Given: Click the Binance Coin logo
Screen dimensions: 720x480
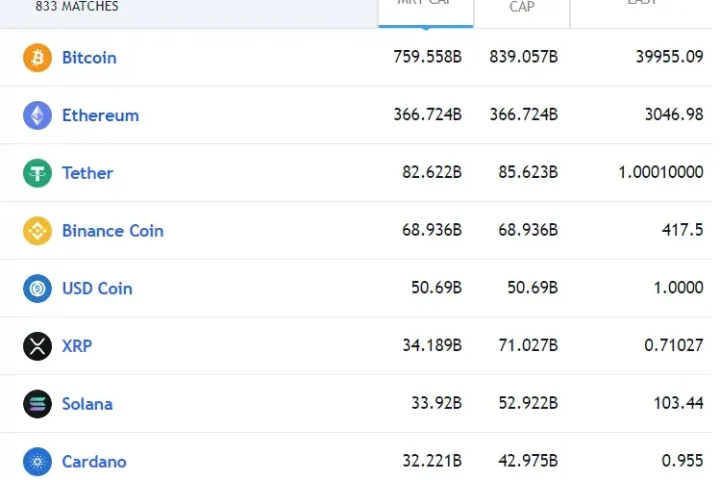Looking at the screenshot, I should 37,231.
